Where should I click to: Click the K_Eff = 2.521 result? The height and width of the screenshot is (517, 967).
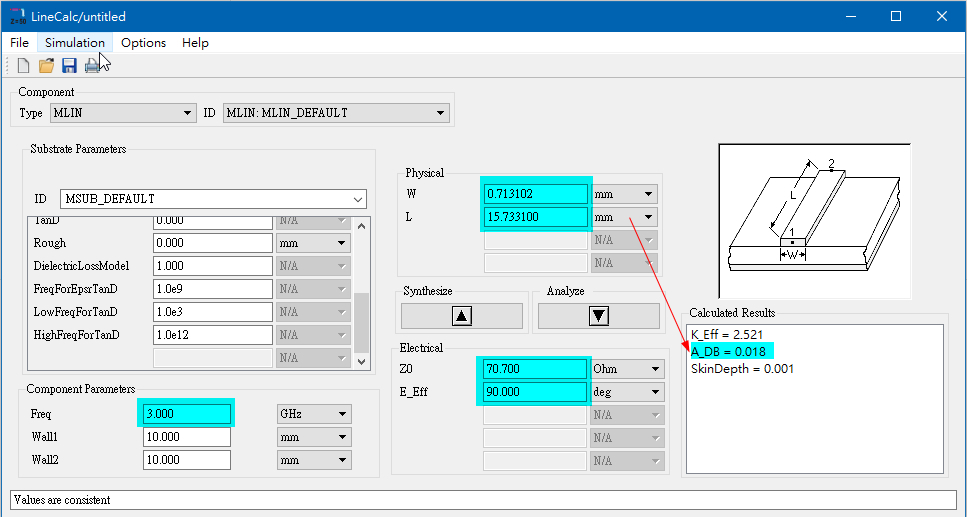(x=727, y=334)
